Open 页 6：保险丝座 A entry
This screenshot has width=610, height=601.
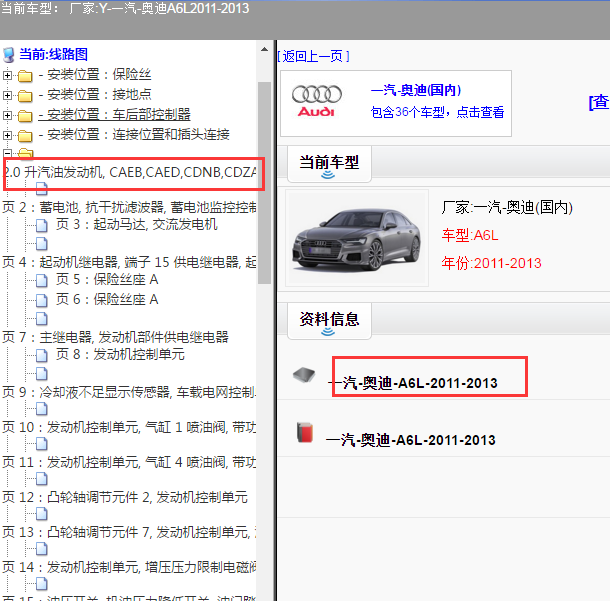click(x=107, y=299)
